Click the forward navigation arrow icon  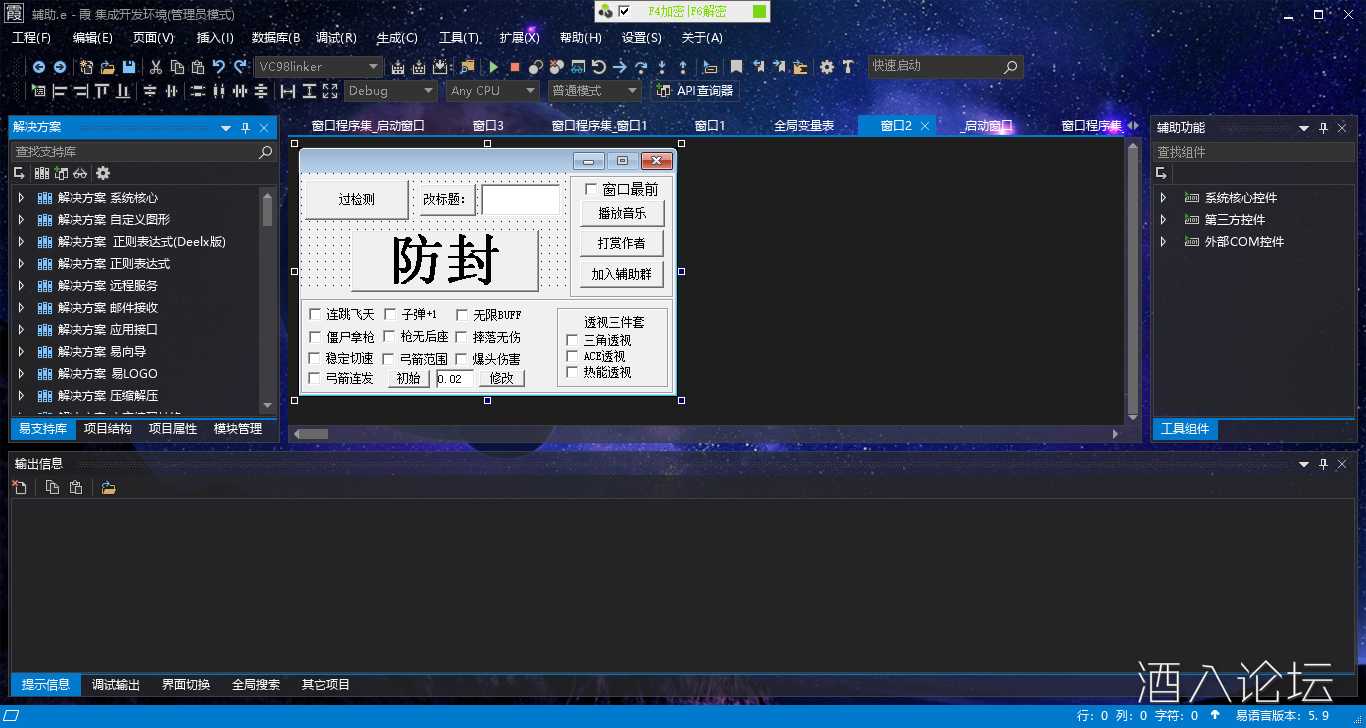[x=60, y=67]
